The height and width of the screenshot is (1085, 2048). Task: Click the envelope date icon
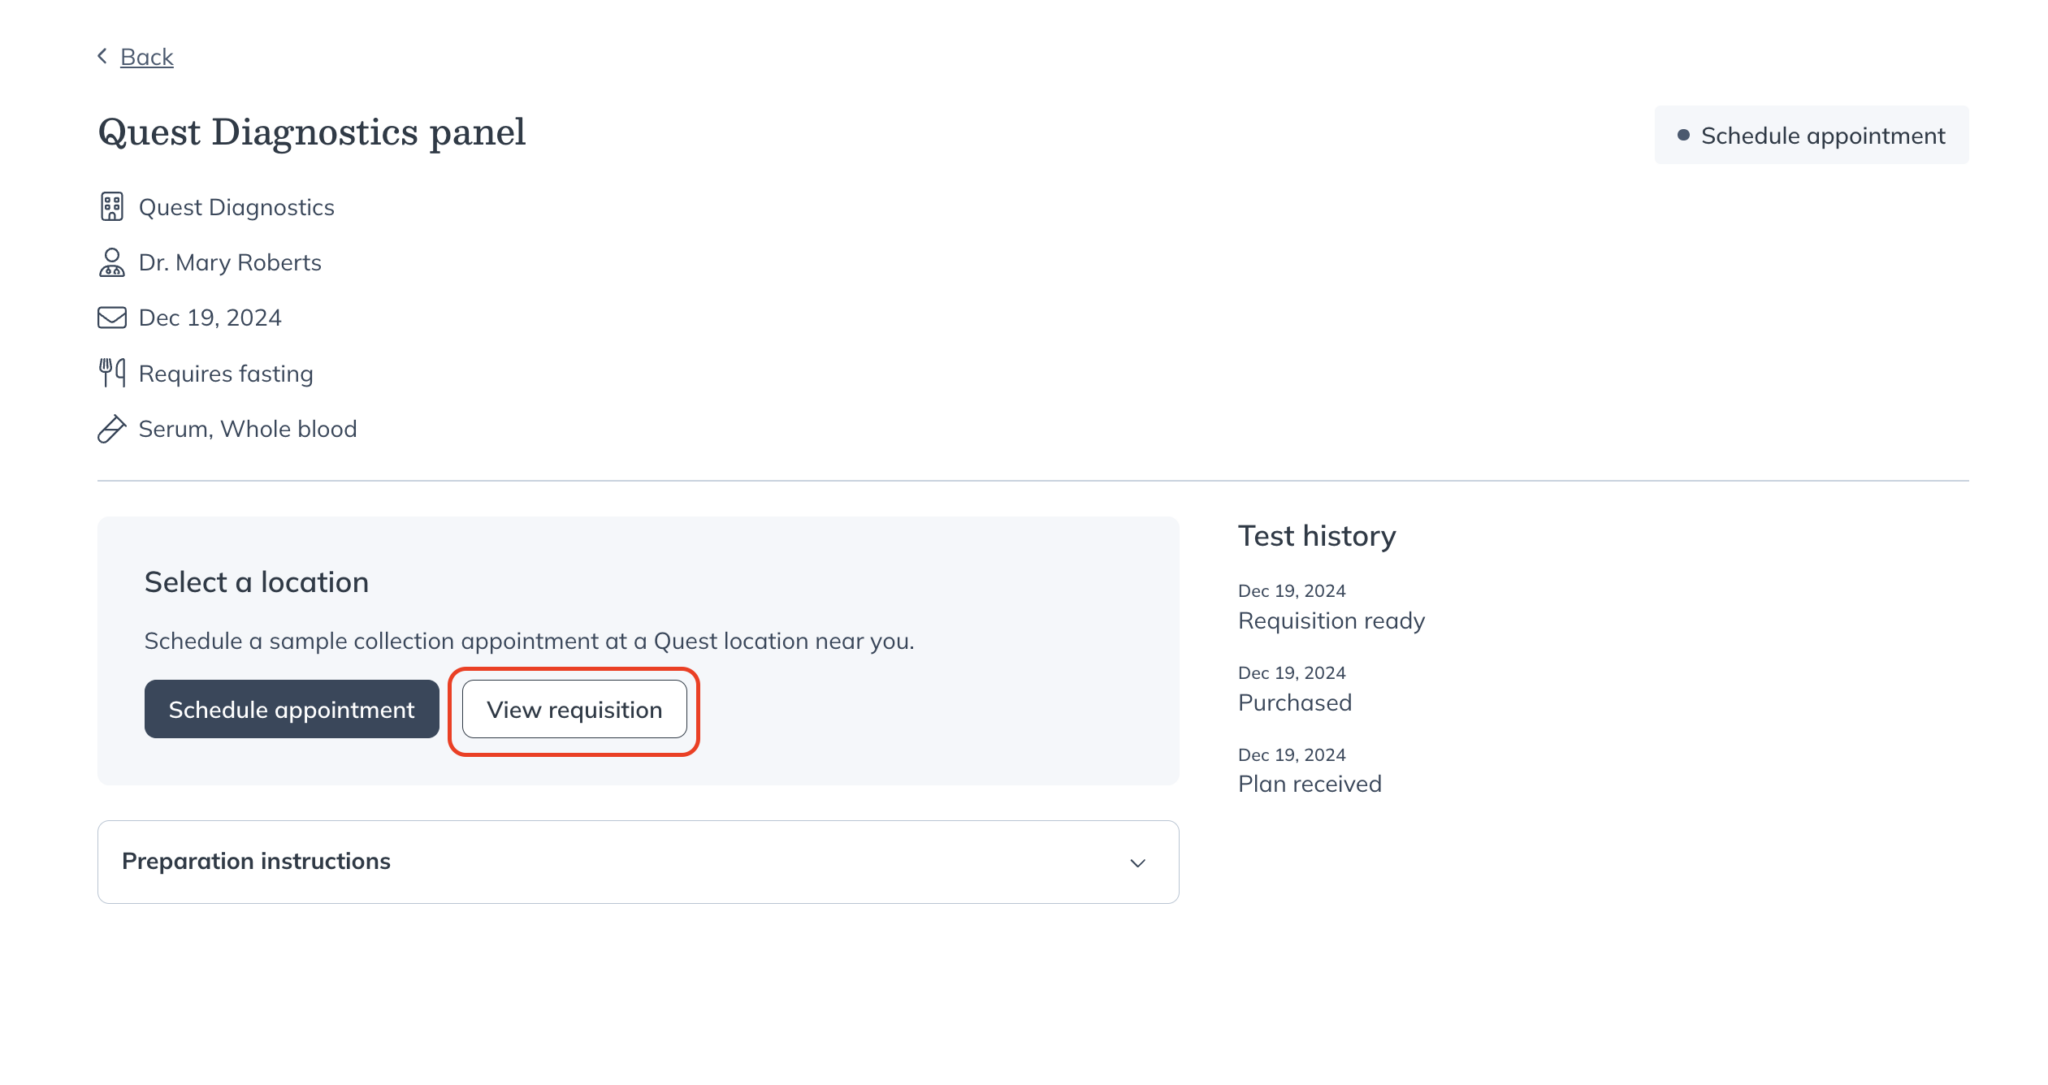click(112, 318)
